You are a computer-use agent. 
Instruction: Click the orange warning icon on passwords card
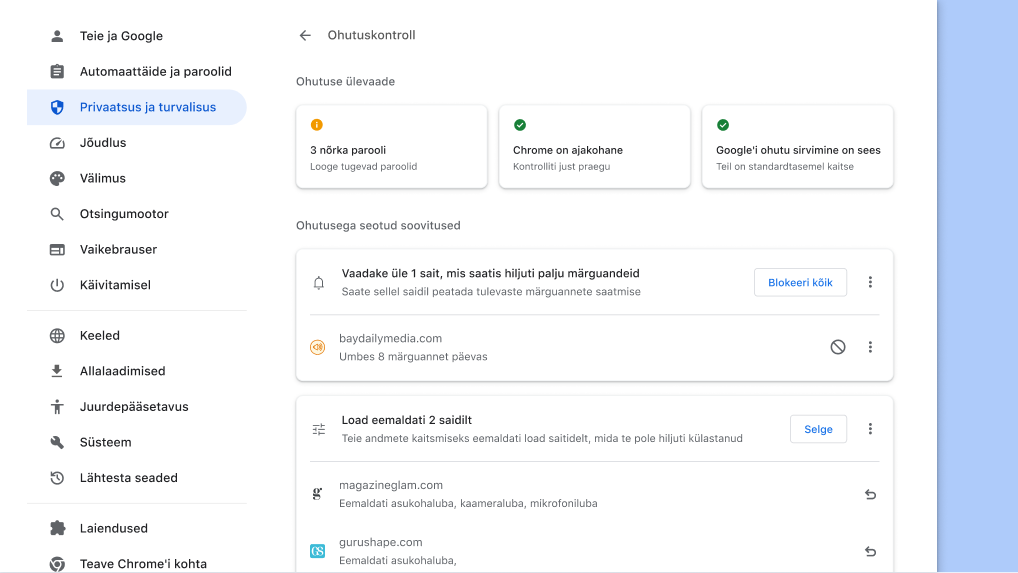(x=317, y=125)
